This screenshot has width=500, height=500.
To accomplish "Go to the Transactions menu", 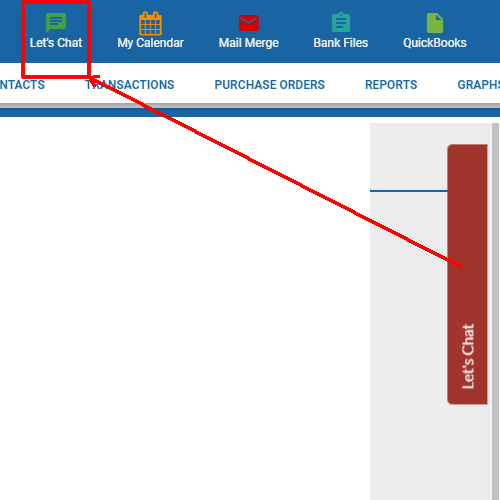I will 130,85.
